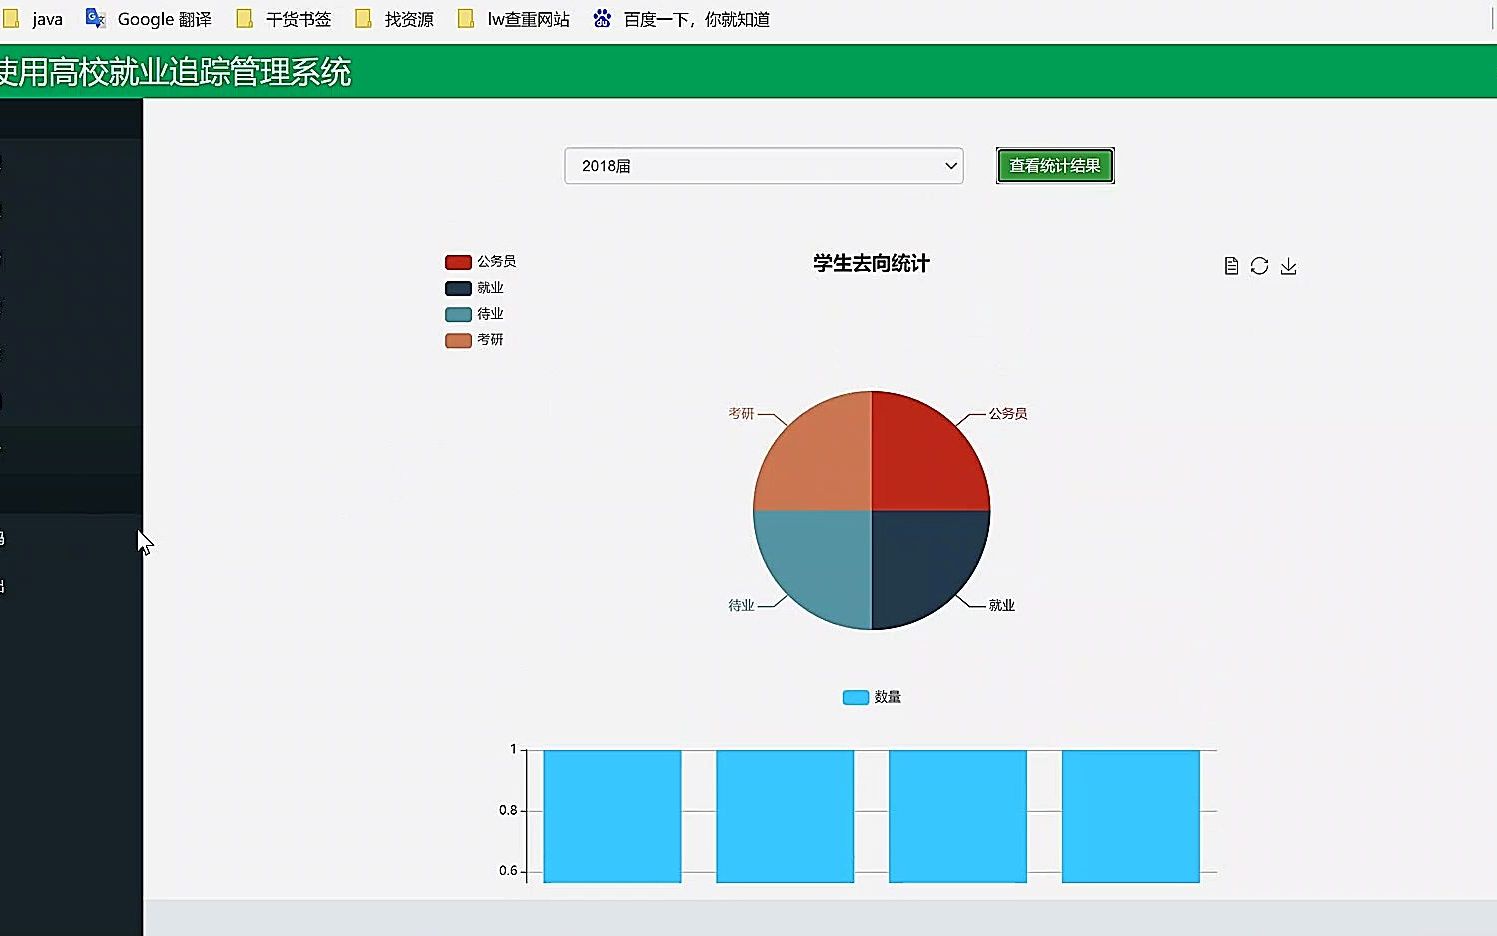Click the Google 翻译 icon on the bookmarks bar
The height and width of the screenshot is (936, 1497).
(x=95, y=18)
